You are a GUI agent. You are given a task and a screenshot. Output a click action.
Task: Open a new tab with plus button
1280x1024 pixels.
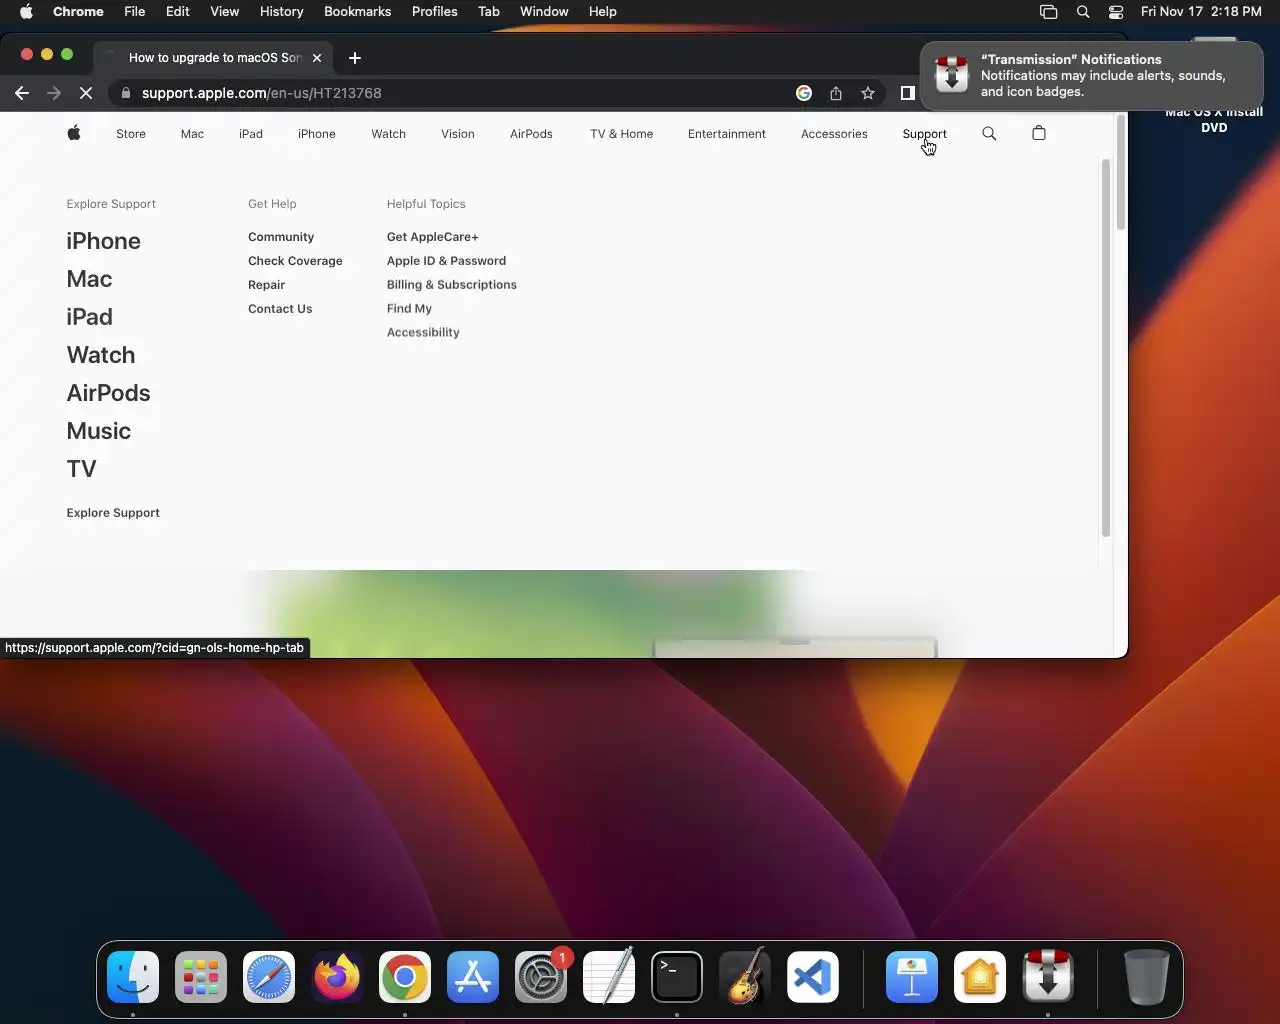click(x=355, y=58)
